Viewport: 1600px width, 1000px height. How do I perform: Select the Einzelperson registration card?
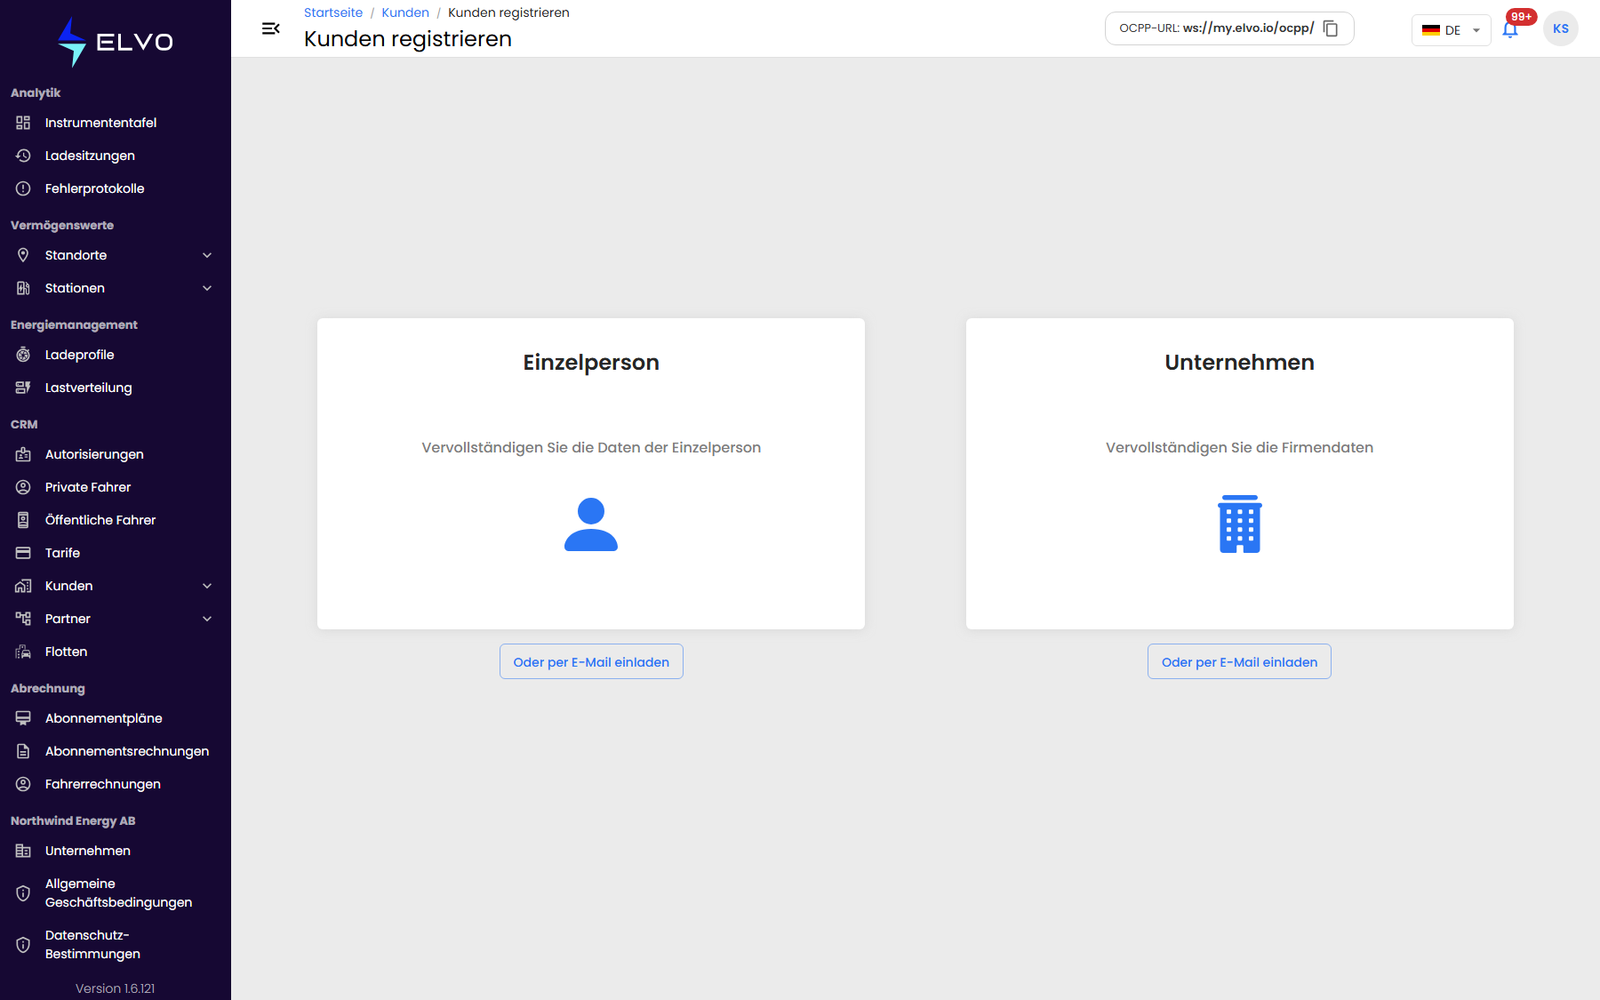point(591,474)
